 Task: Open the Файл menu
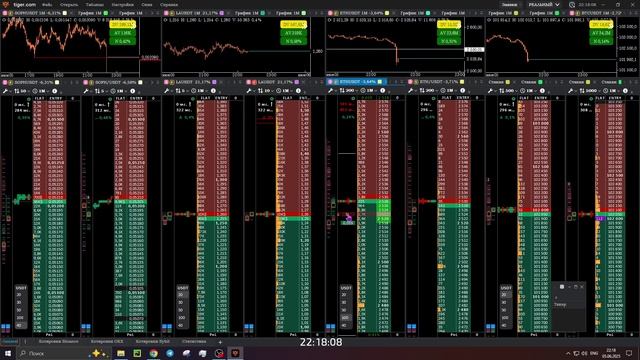(47, 4)
